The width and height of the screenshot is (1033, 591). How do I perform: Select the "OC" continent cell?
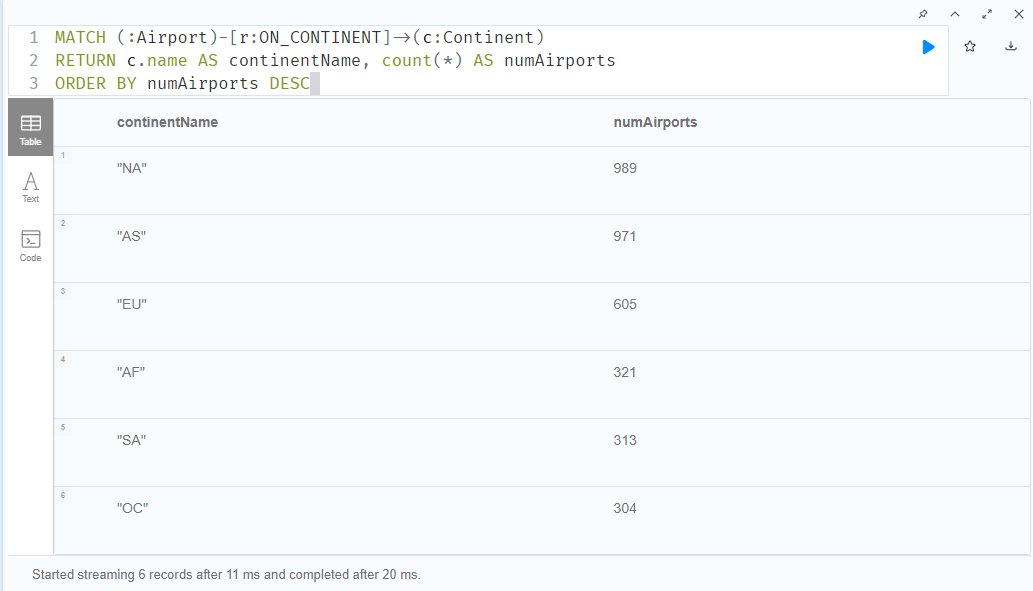132,508
